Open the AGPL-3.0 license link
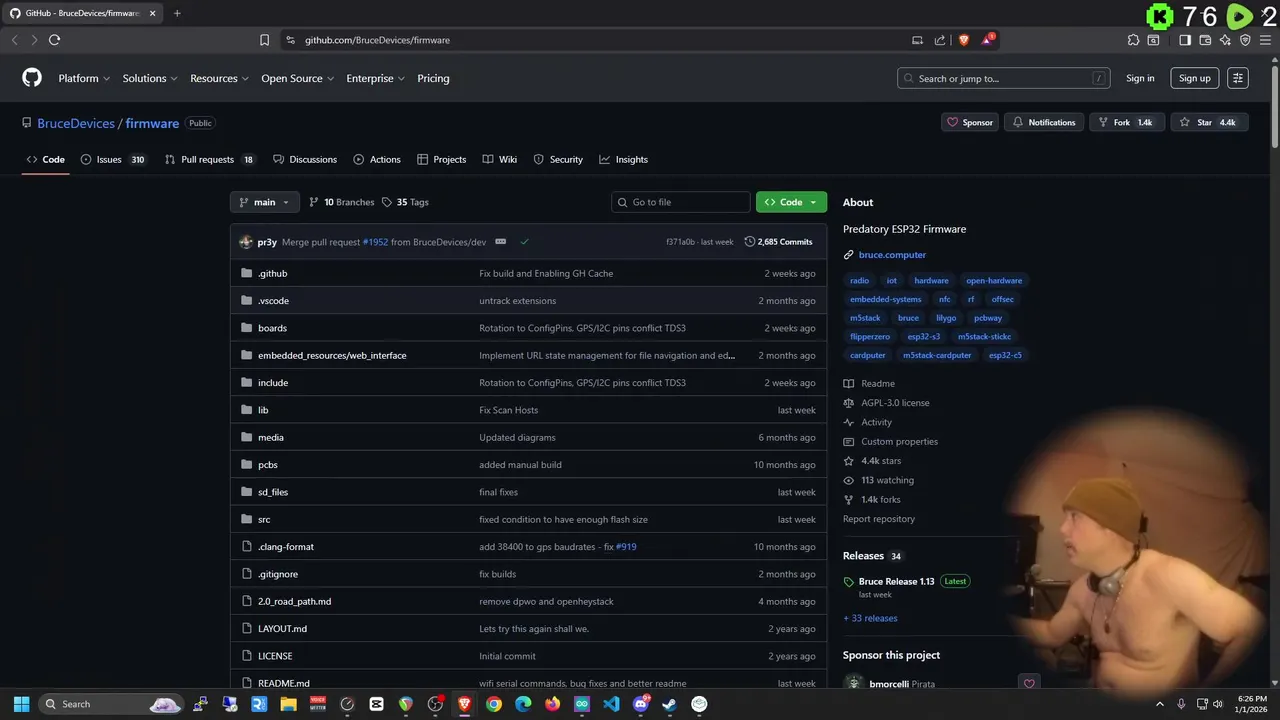 895,403
